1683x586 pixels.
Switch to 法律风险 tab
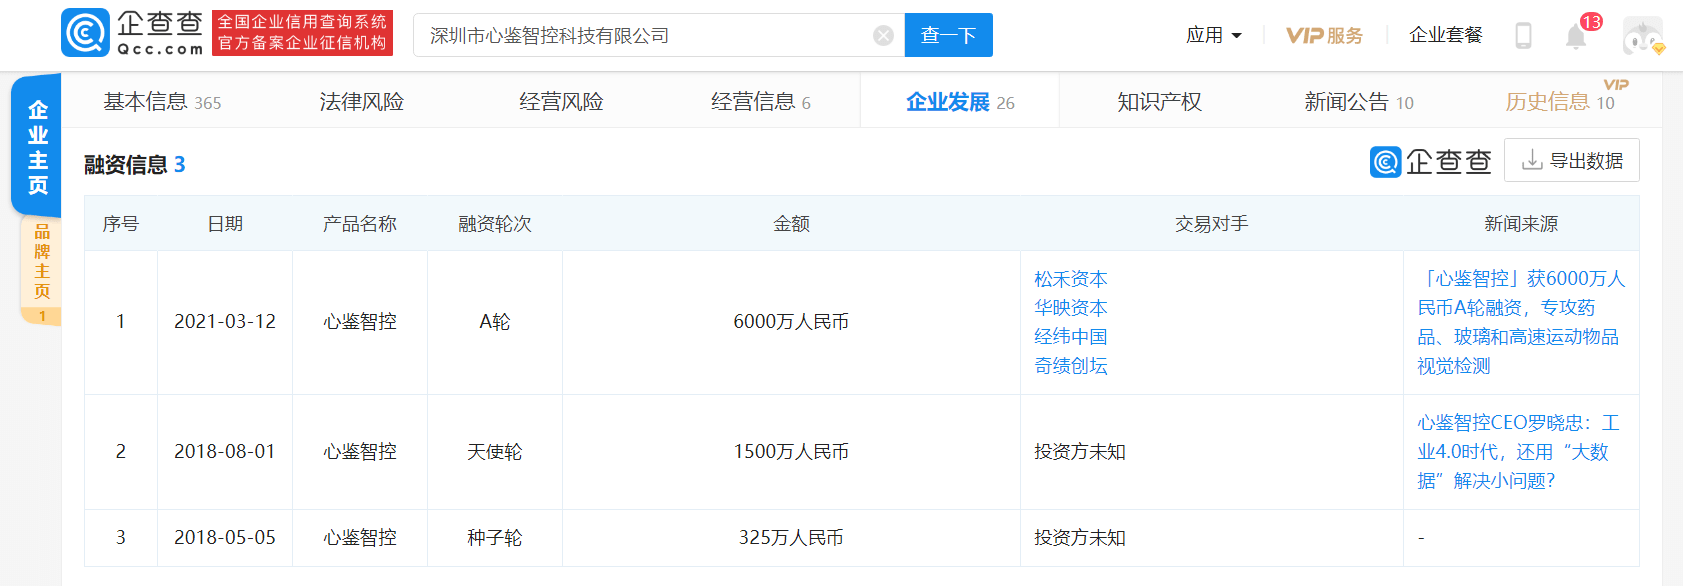coord(361,102)
